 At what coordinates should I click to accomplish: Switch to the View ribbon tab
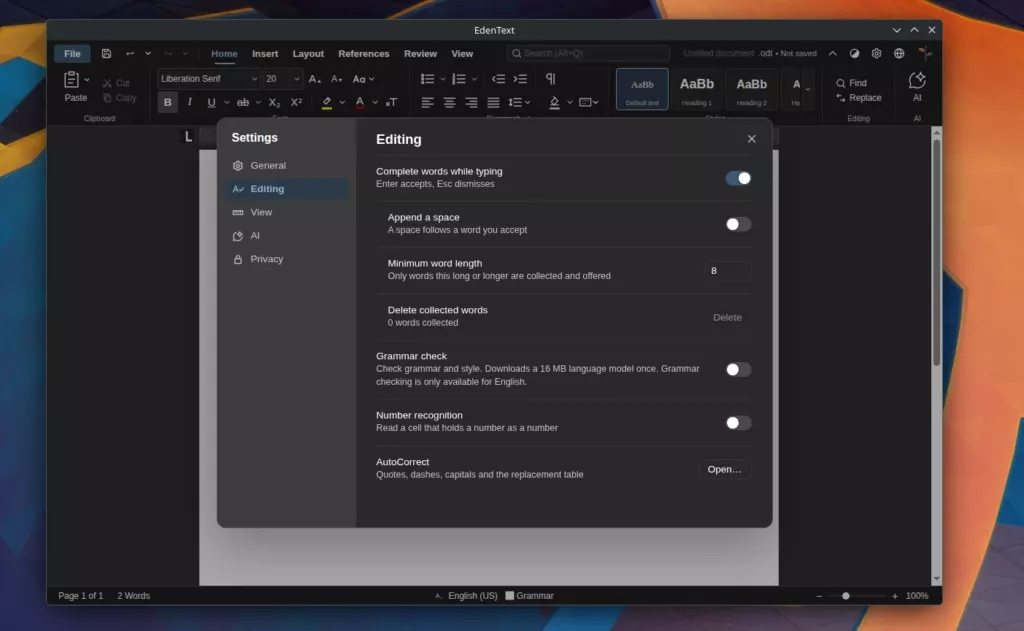tap(462, 54)
